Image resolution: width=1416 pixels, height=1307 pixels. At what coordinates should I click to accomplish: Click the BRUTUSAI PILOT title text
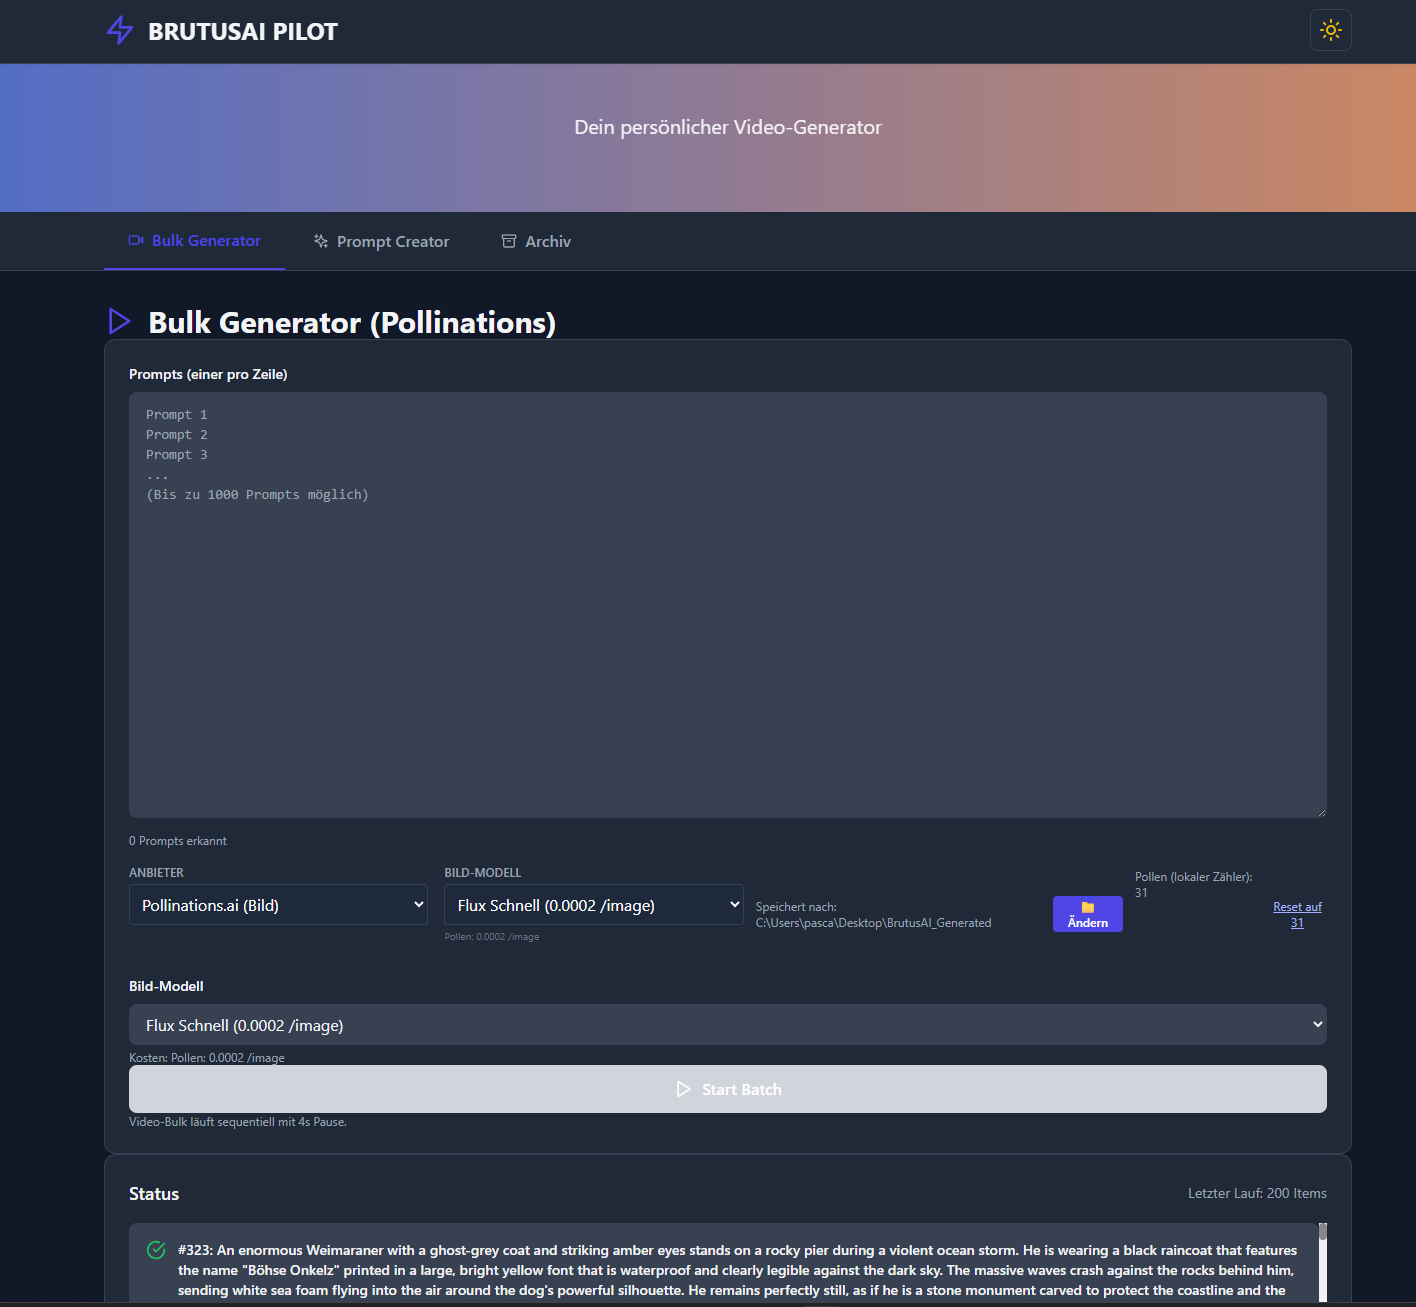(243, 32)
